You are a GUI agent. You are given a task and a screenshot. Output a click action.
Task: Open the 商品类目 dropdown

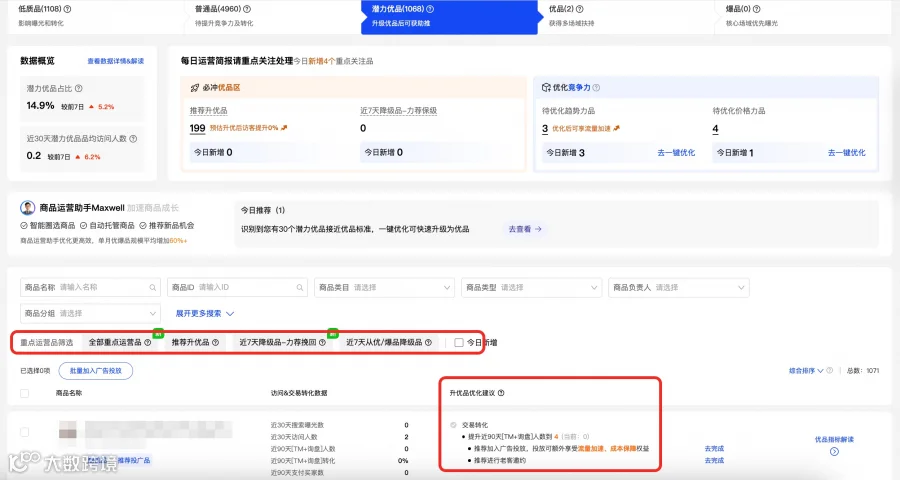click(384, 287)
